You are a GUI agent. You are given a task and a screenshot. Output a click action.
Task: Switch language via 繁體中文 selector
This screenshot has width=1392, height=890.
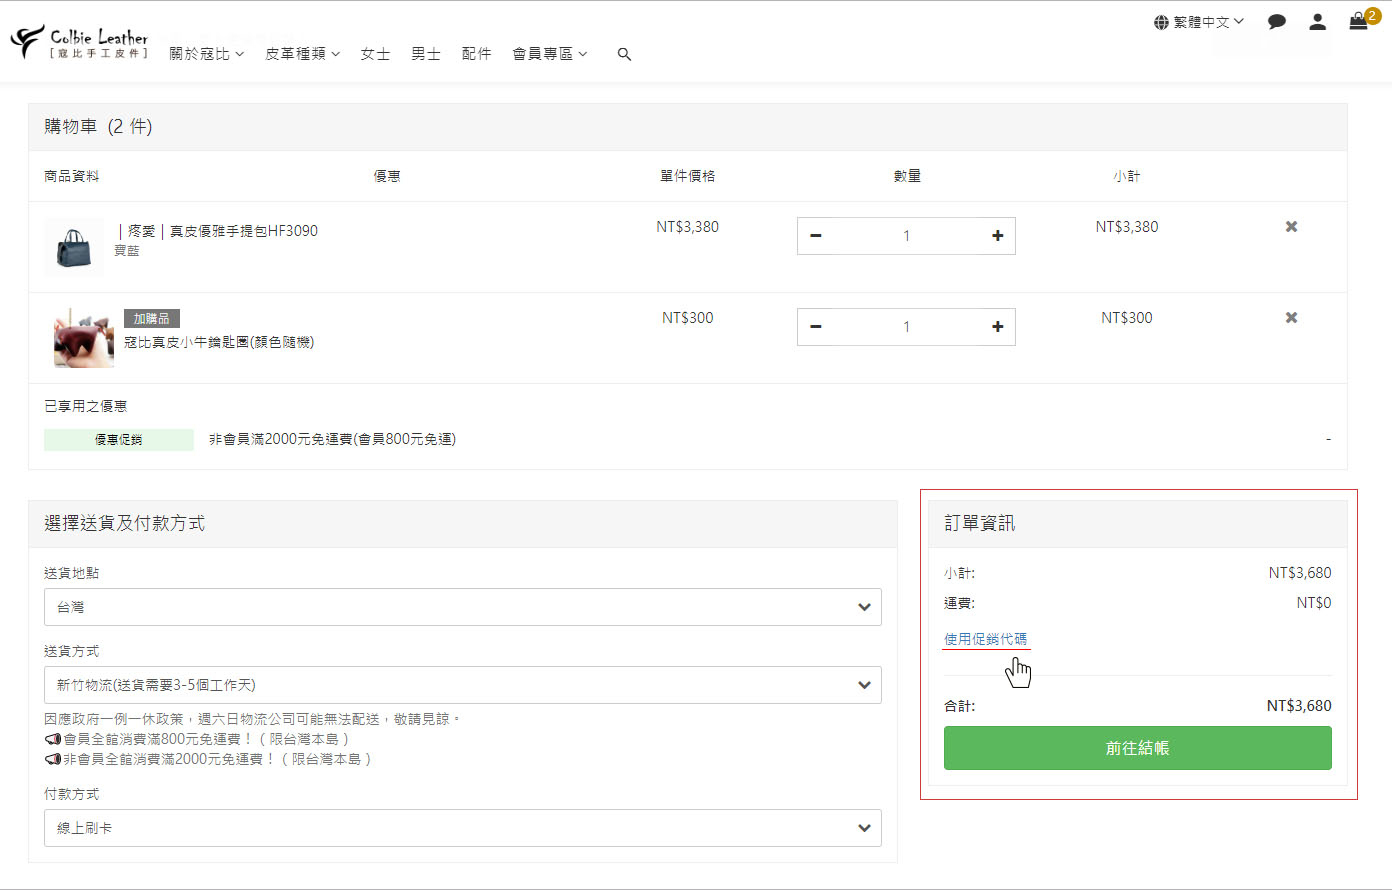click(1199, 22)
